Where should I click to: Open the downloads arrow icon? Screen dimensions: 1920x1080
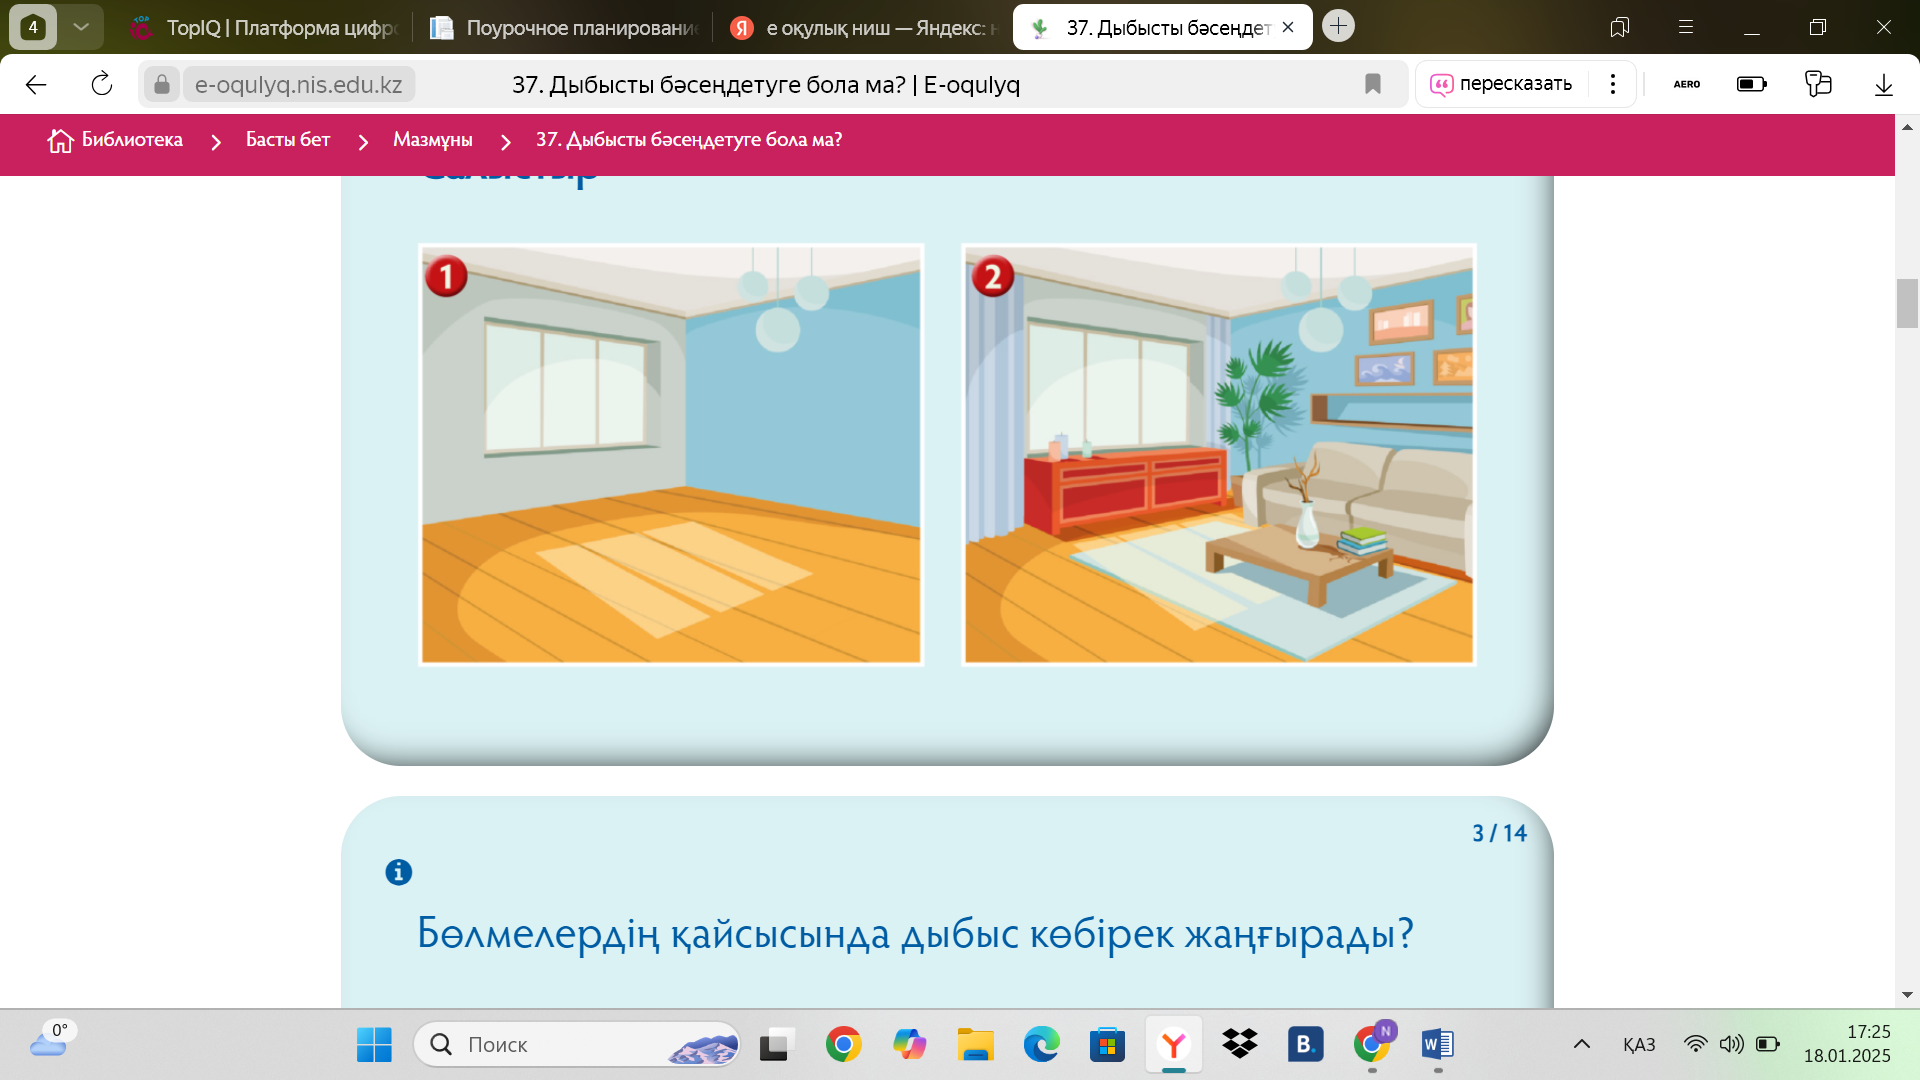(x=1883, y=85)
